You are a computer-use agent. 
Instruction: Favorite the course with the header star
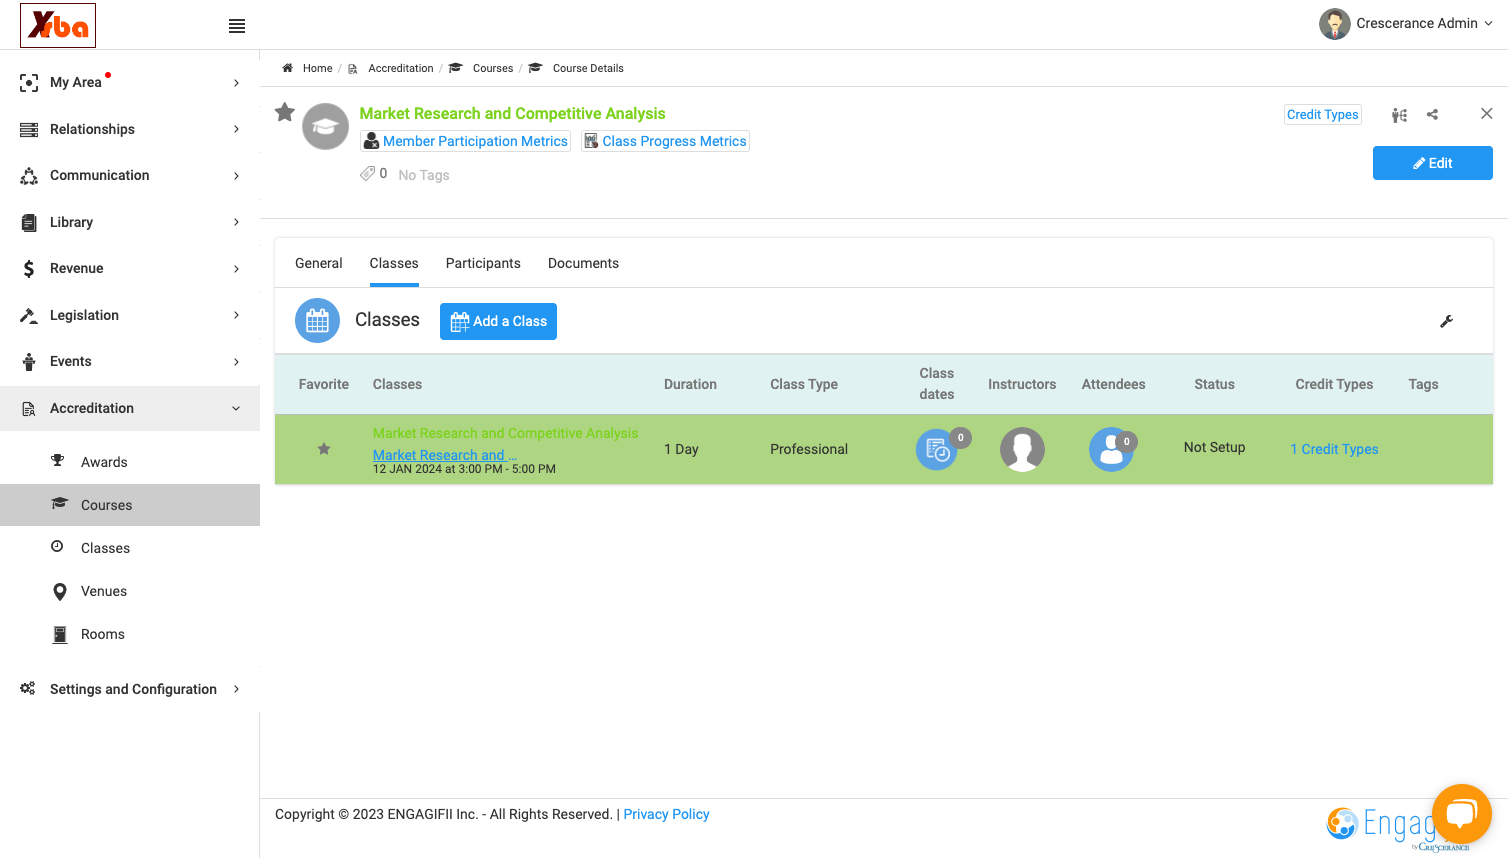point(285,112)
